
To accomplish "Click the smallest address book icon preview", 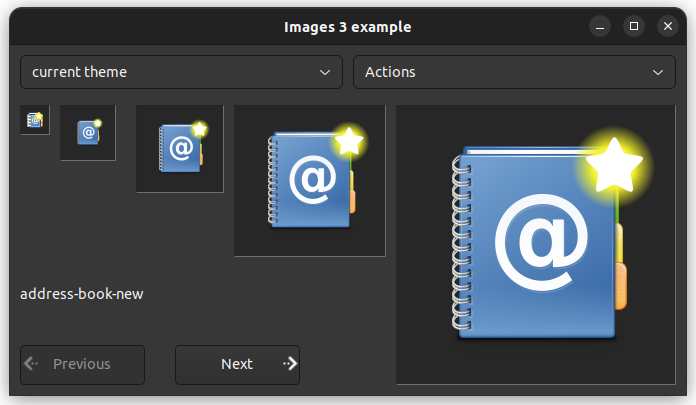I will pyautogui.click(x=35, y=120).
